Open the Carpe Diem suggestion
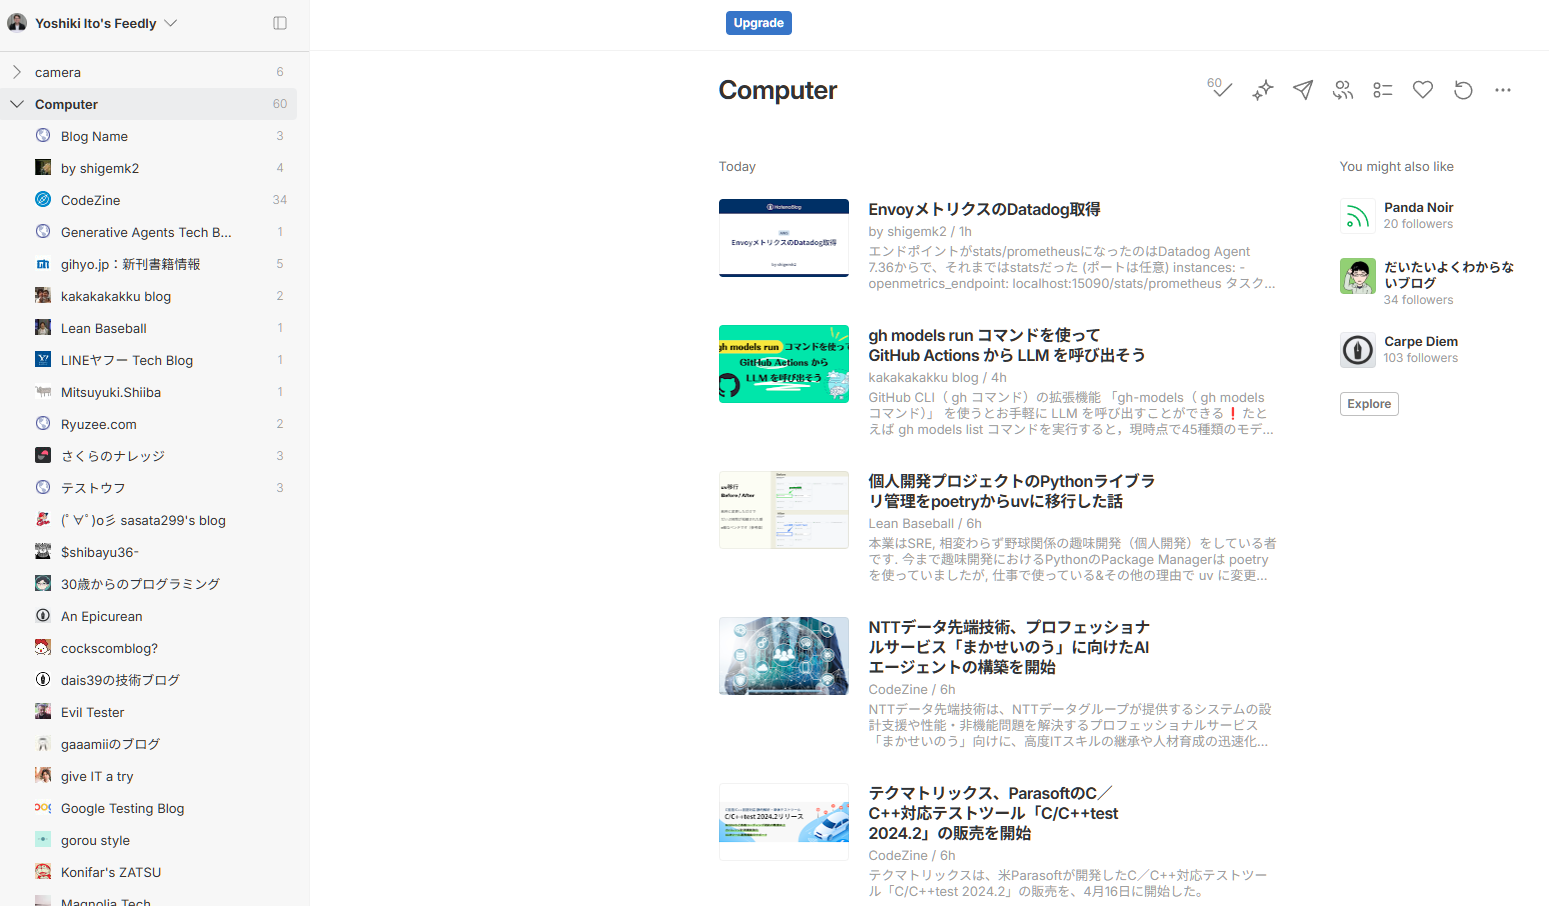 pos(1420,341)
